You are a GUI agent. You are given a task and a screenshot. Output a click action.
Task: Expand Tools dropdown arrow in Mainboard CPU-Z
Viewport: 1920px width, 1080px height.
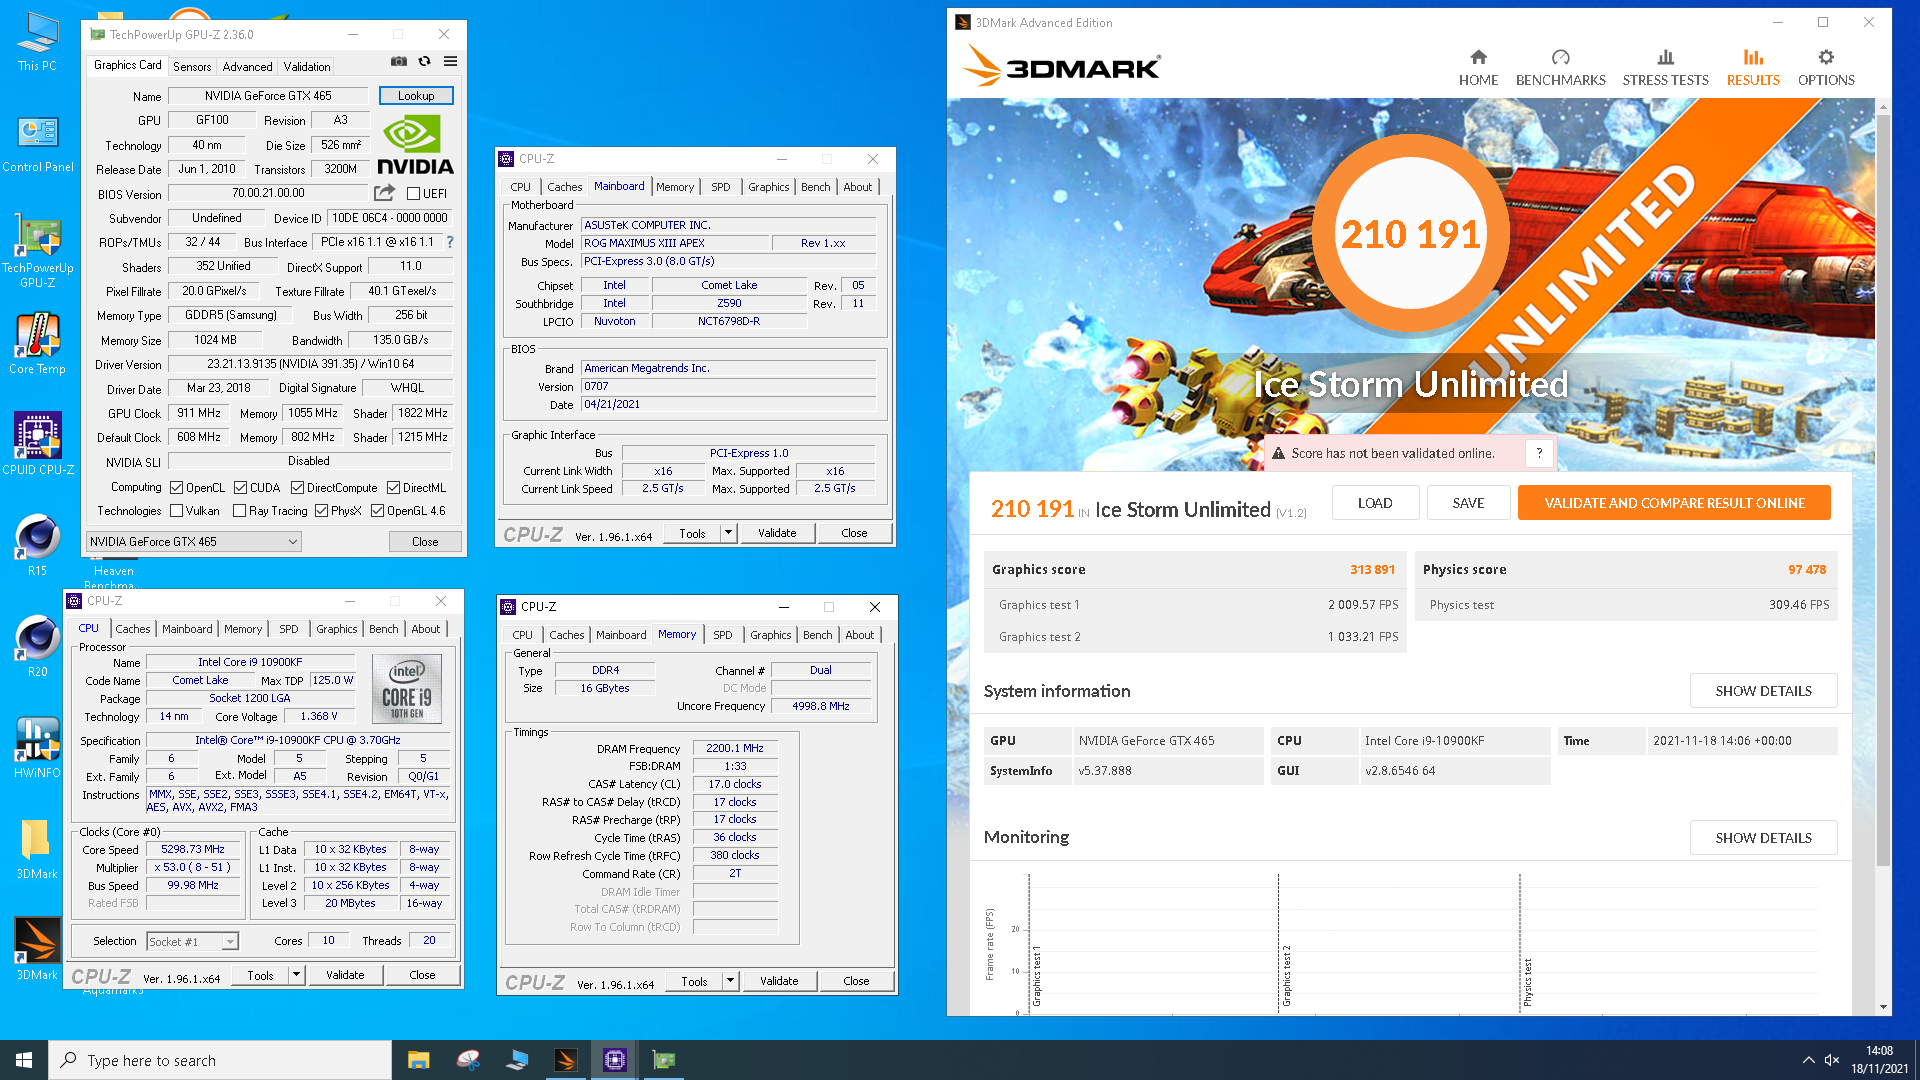tap(729, 533)
